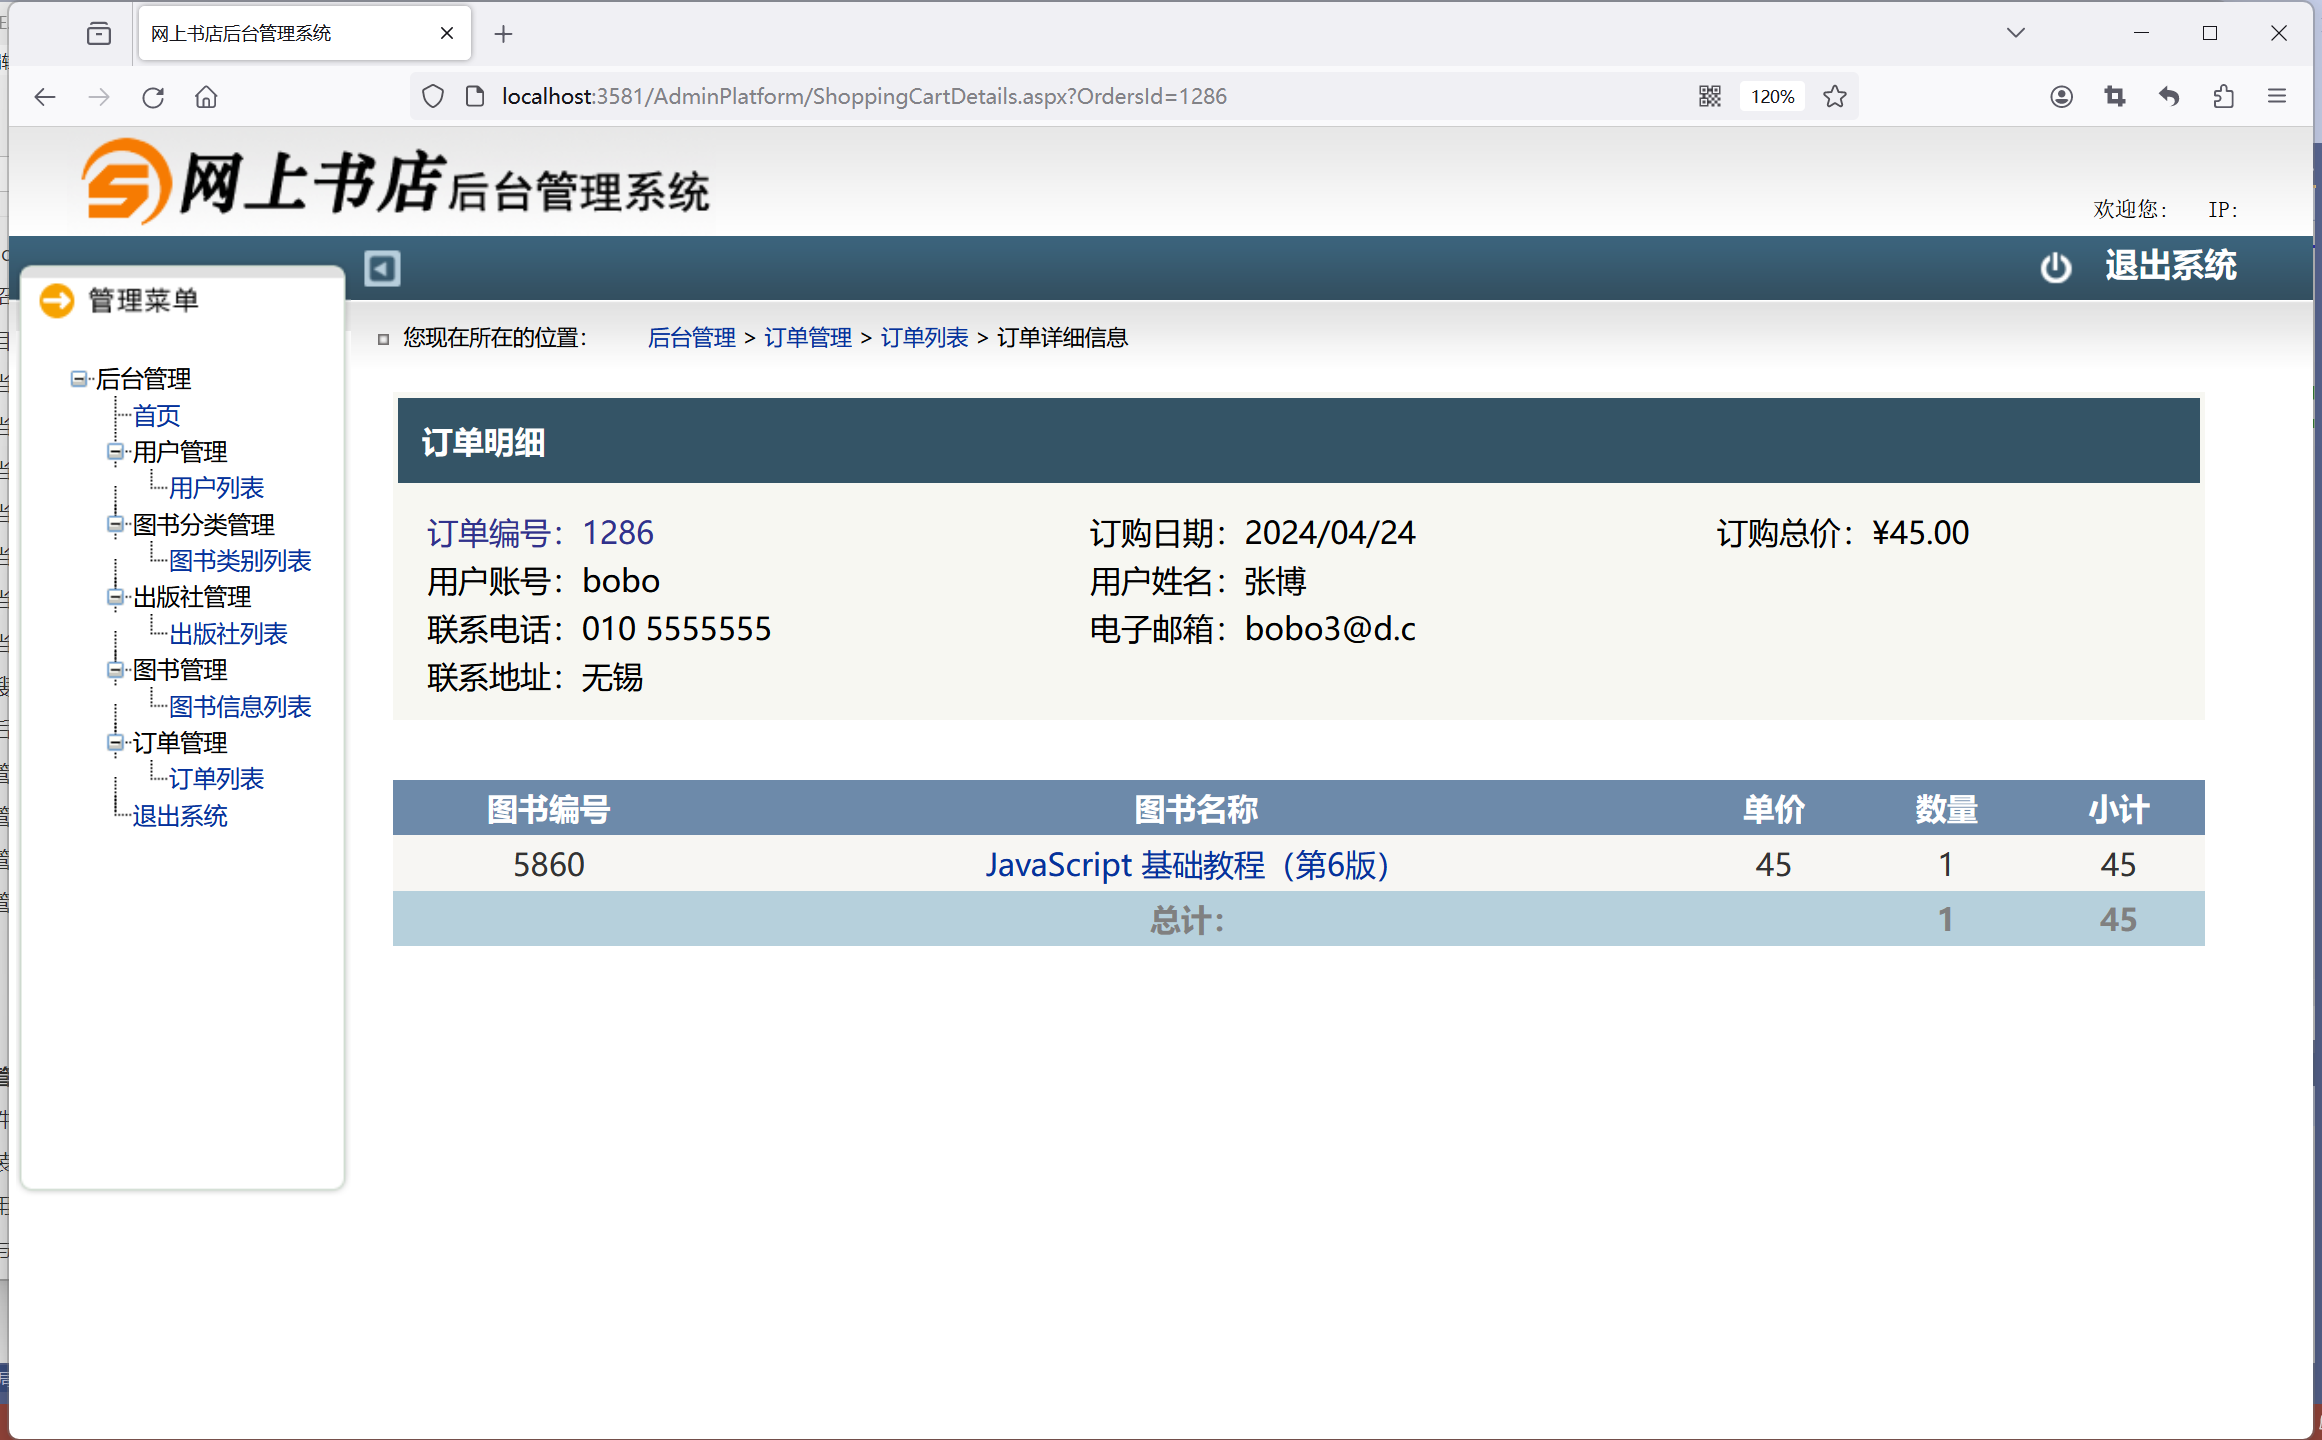The height and width of the screenshot is (1440, 2322).
Task: Reload the page
Action: point(153,97)
